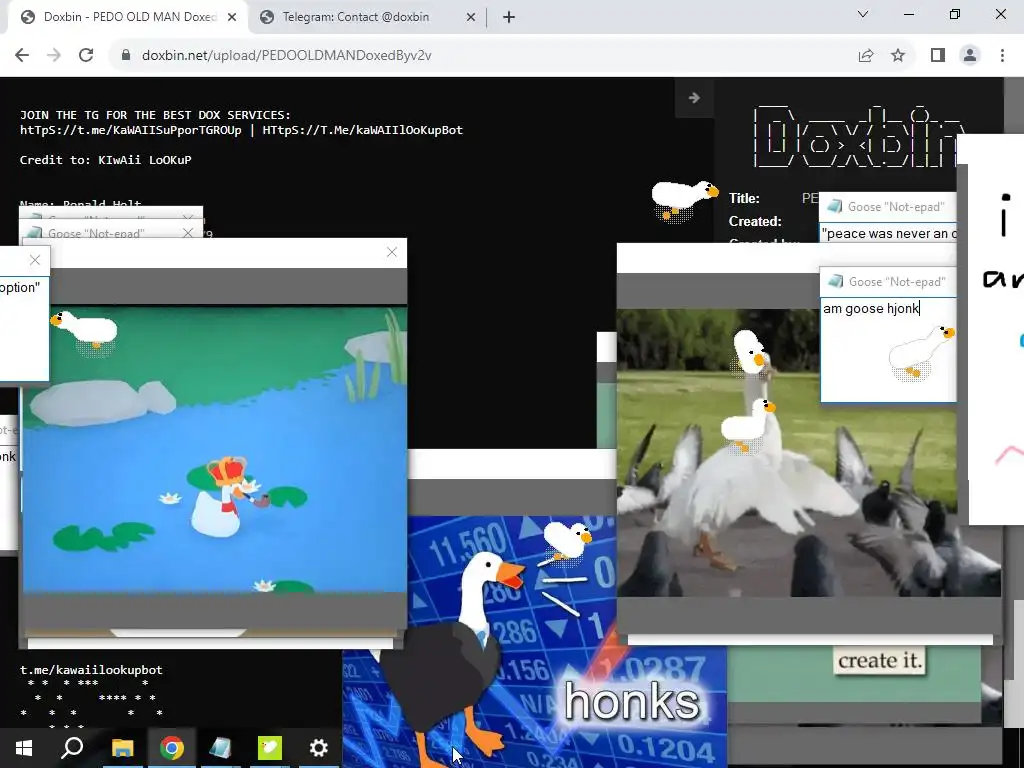The width and height of the screenshot is (1024, 768).
Task: Click the Doxbin ASCII logo
Action: click(x=859, y=137)
